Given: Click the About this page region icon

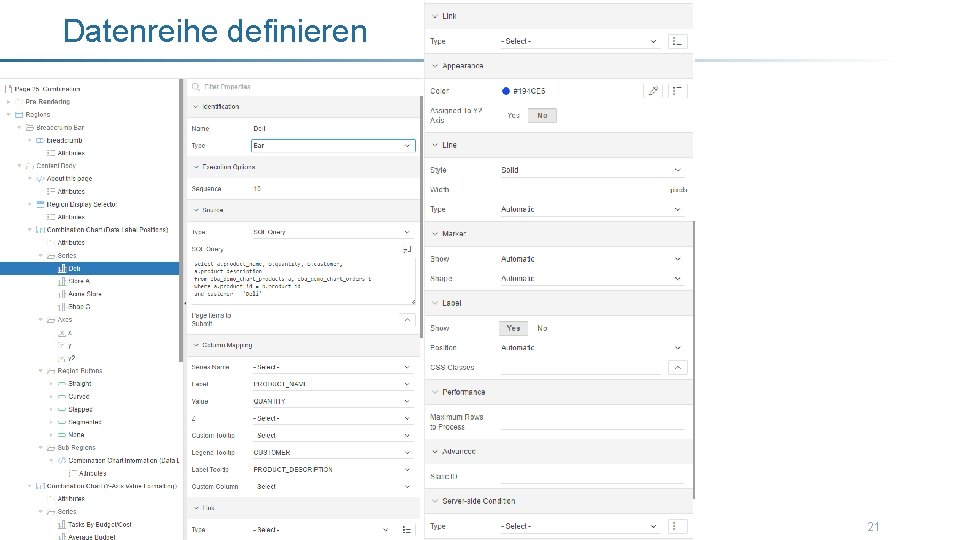Looking at the screenshot, I should (40, 179).
